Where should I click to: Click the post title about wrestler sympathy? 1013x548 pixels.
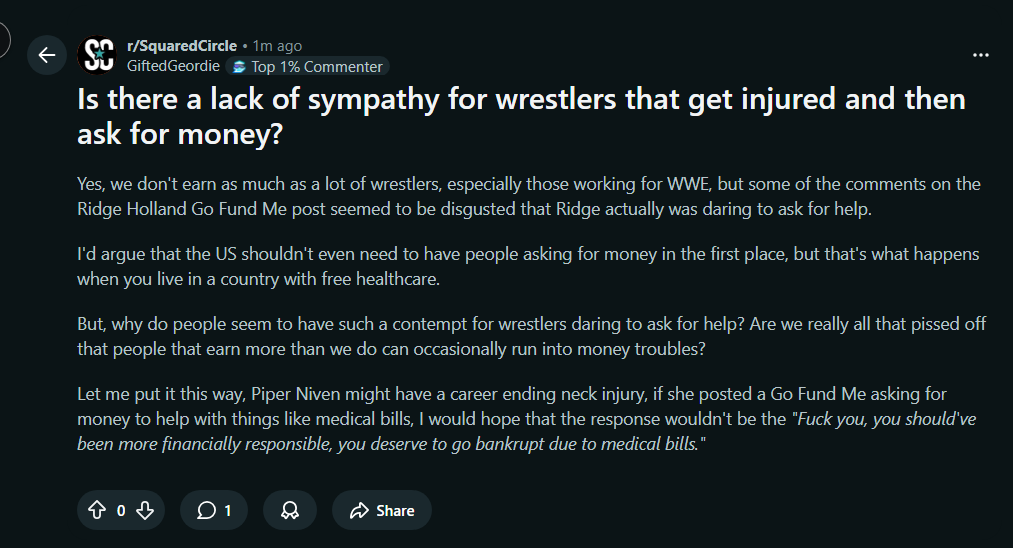pyautogui.click(x=520, y=115)
